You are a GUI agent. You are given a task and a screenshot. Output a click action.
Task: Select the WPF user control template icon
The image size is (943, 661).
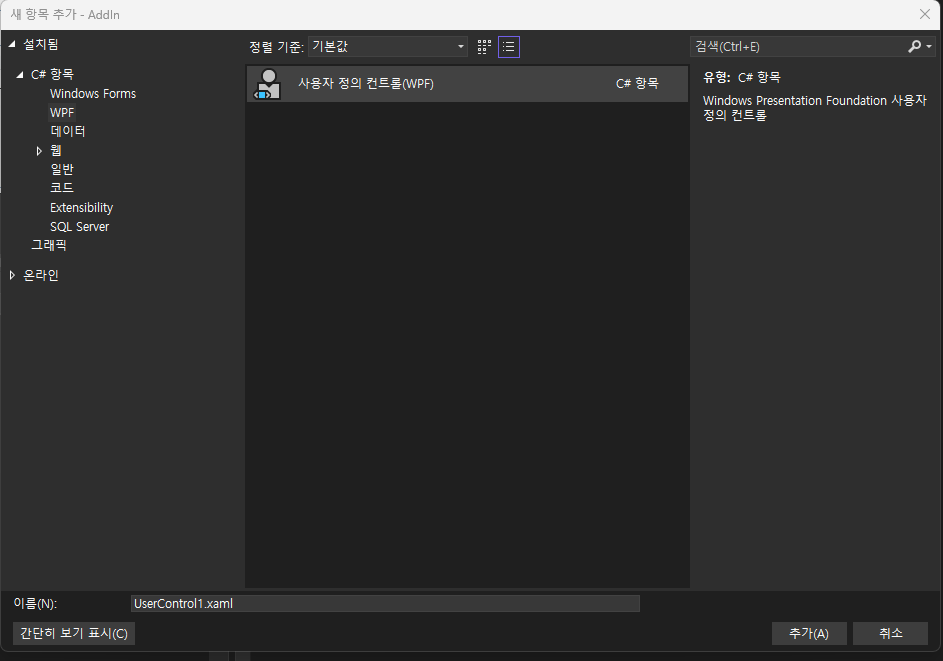pos(268,84)
